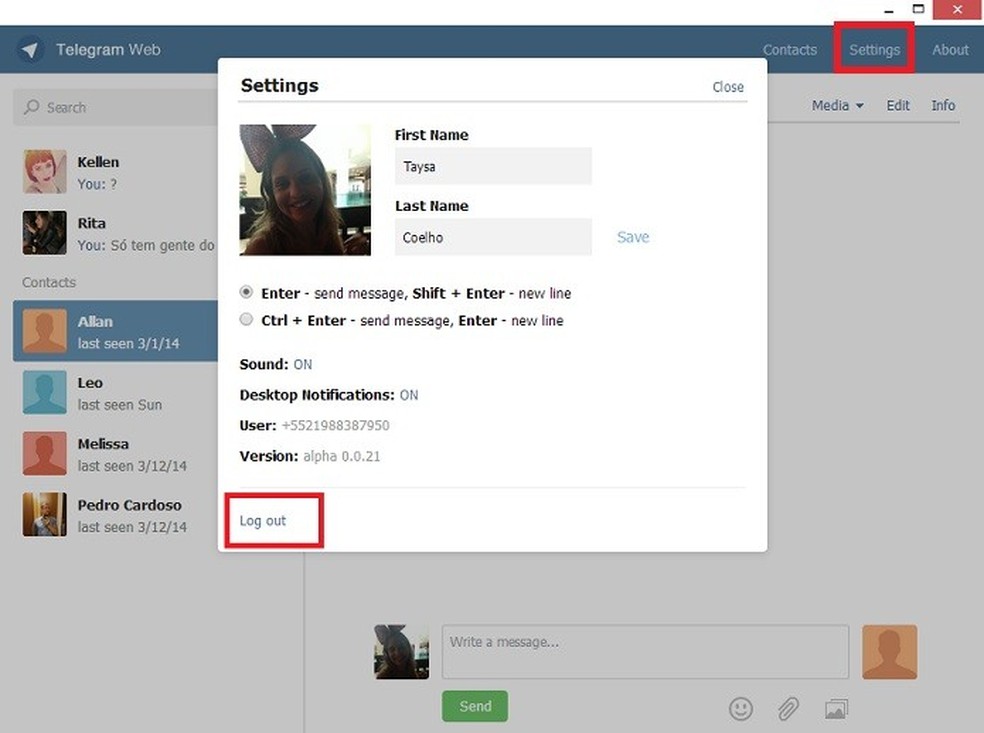Select the Enter to send message option
984x733 pixels.
coord(246,292)
